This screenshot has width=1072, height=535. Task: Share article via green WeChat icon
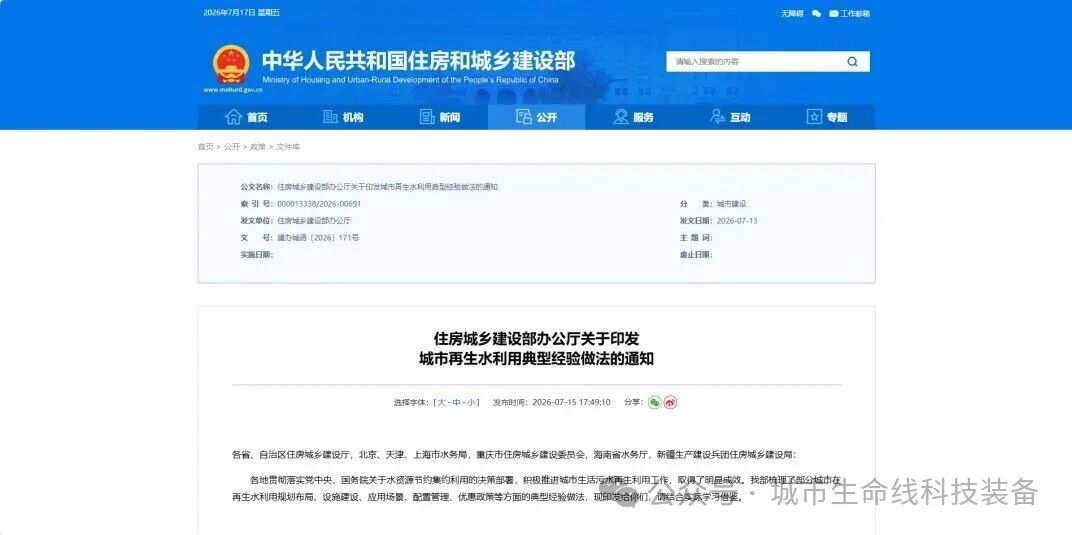(655, 402)
